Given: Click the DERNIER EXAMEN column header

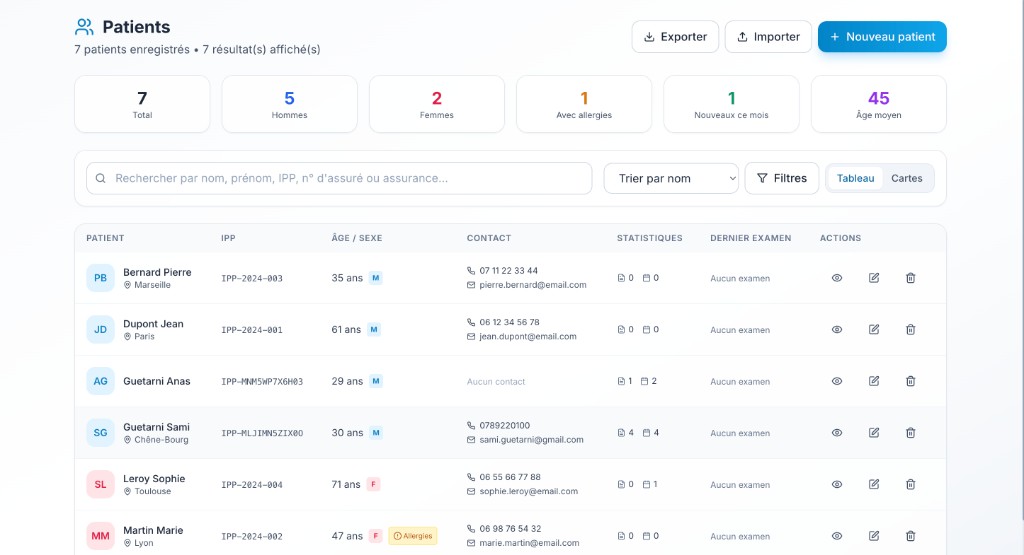Looking at the screenshot, I should pyautogui.click(x=750, y=238).
